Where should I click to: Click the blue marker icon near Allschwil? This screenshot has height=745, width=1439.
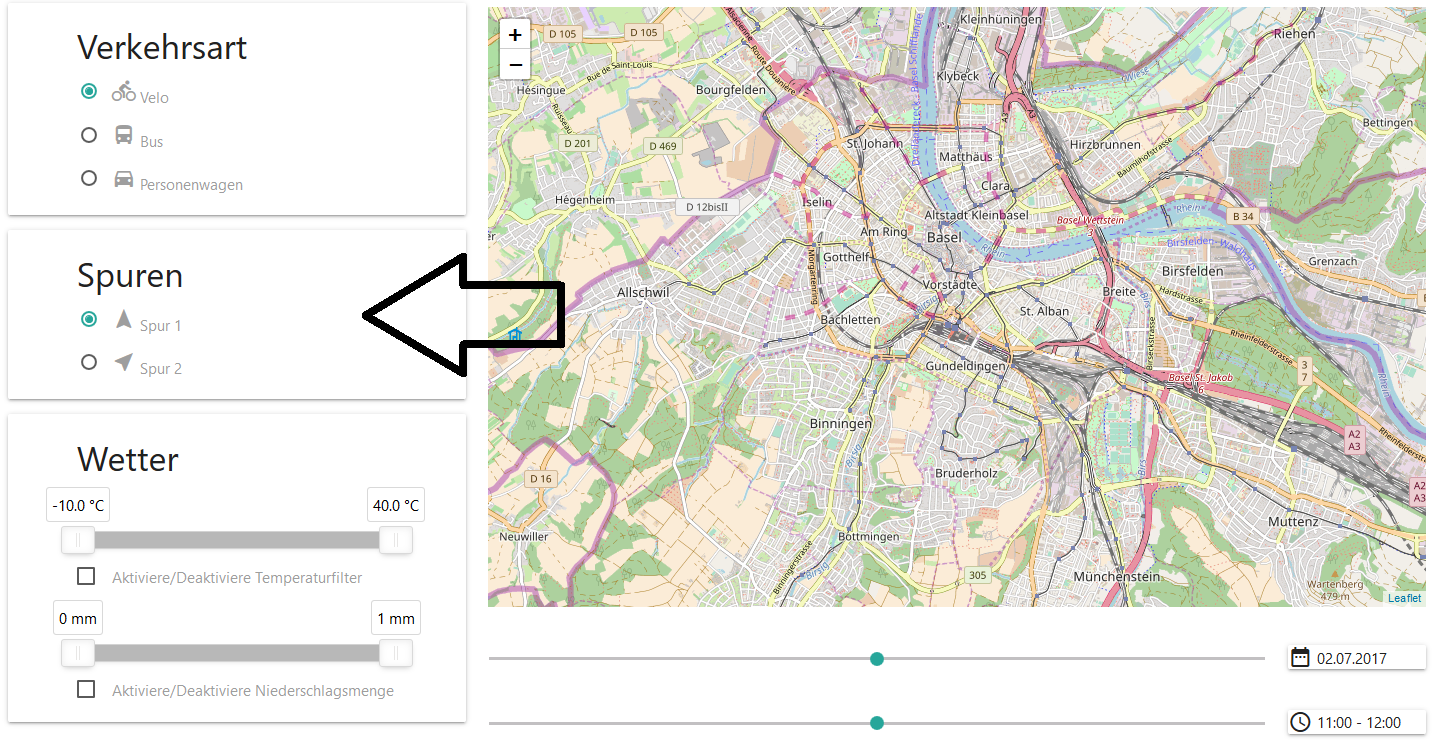(515, 336)
